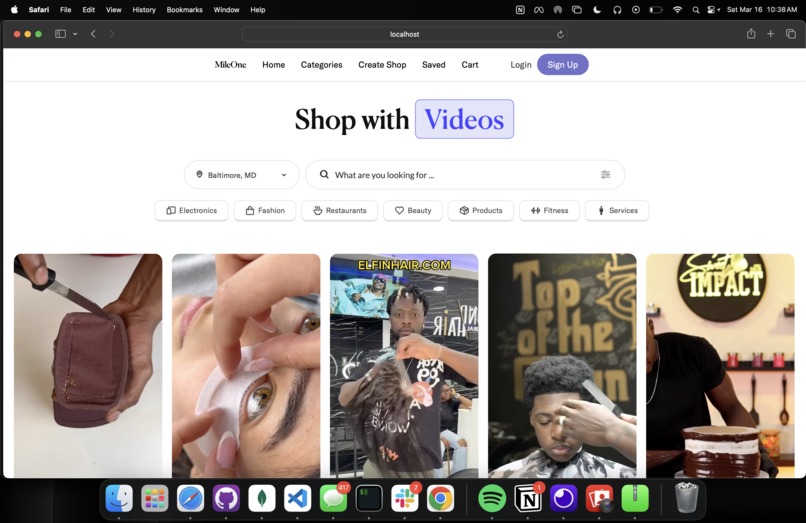Open Trash in the dock
Screen dimensions: 806x523
coord(686,498)
